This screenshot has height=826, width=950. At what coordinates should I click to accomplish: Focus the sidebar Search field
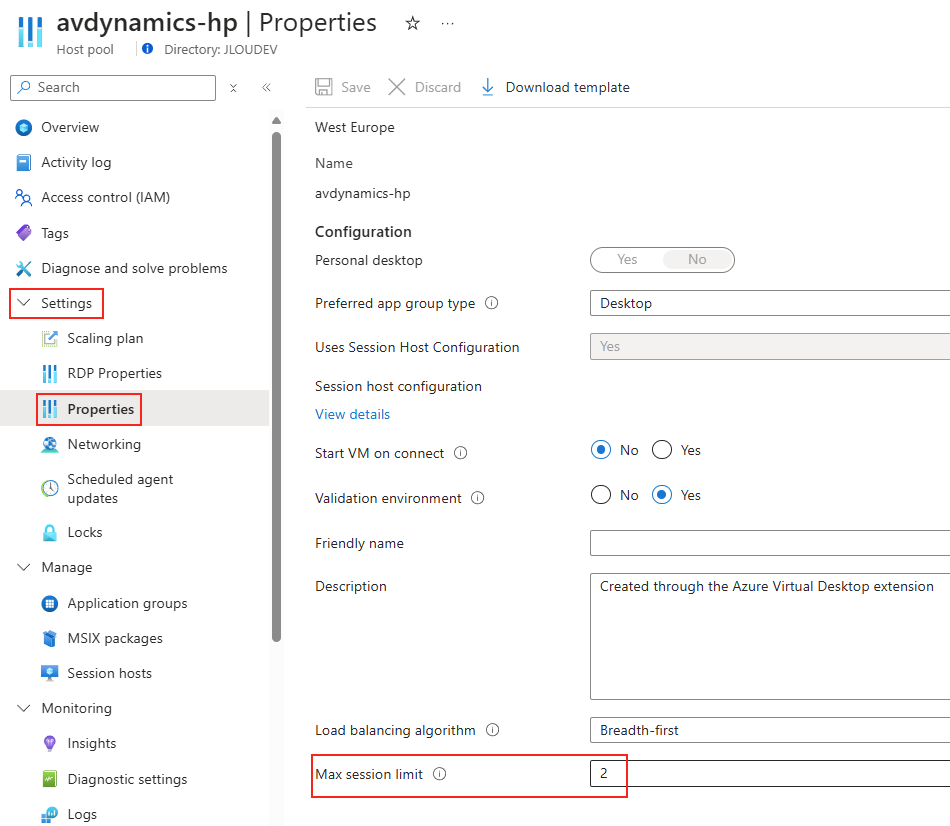point(113,88)
